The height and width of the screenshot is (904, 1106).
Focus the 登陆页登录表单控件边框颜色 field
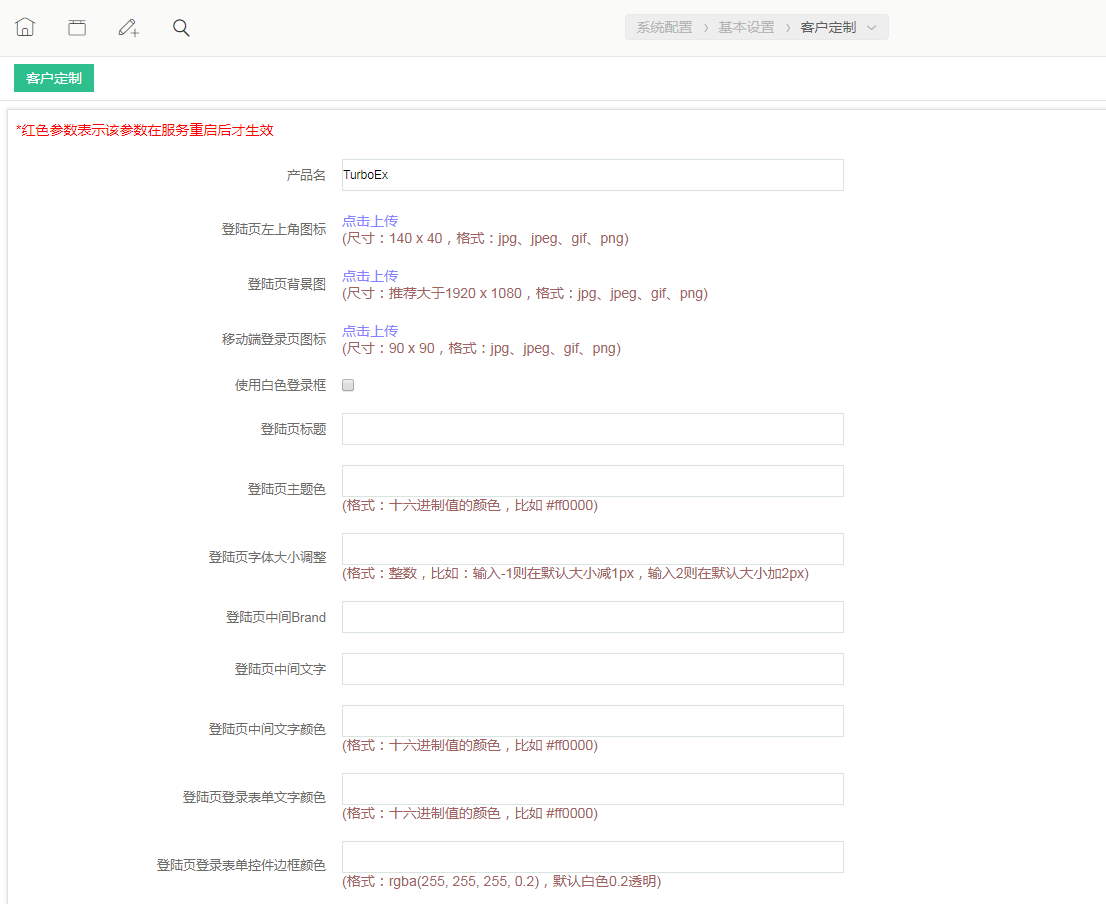pyautogui.click(x=592, y=857)
